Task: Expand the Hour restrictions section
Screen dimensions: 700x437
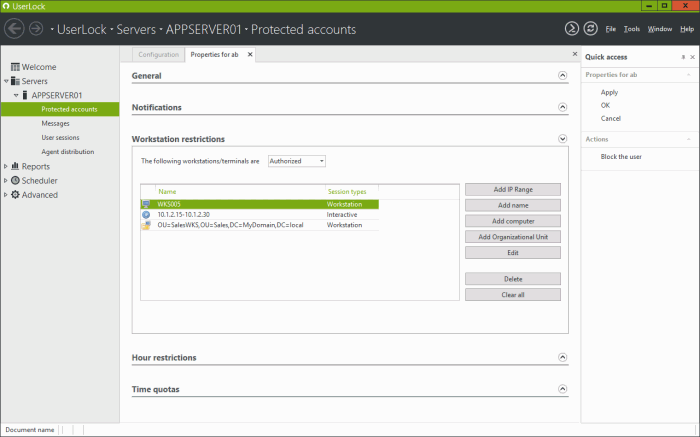Action: coord(563,358)
